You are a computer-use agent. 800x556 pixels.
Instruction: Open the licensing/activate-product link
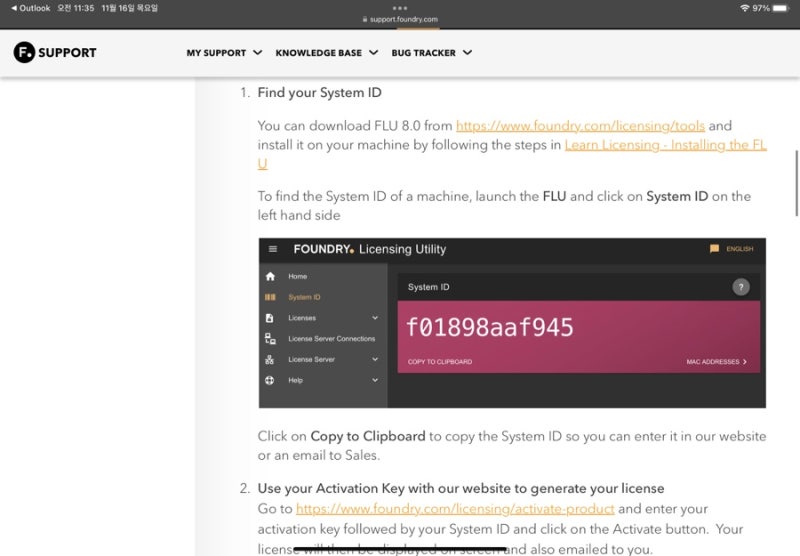(455, 509)
